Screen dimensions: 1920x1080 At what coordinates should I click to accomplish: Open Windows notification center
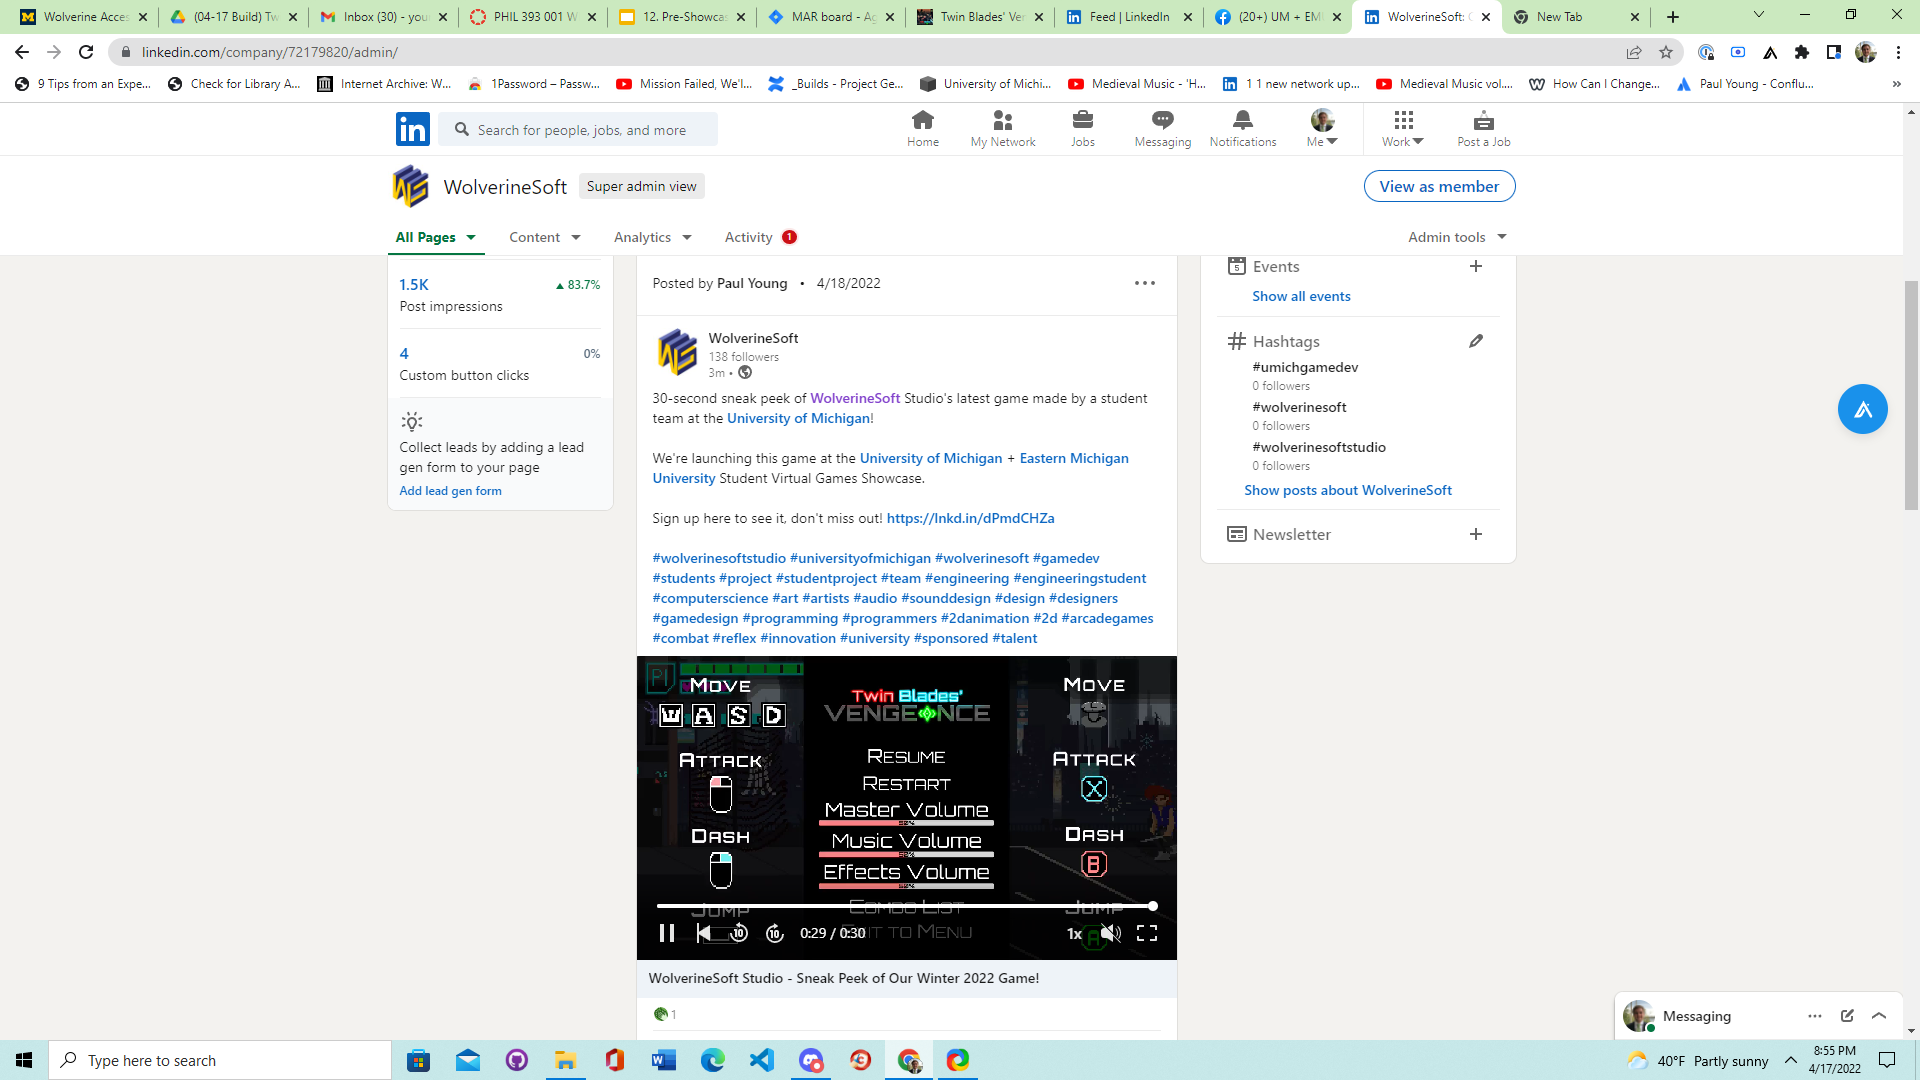pyautogui.click(x=1886, y=1060)
